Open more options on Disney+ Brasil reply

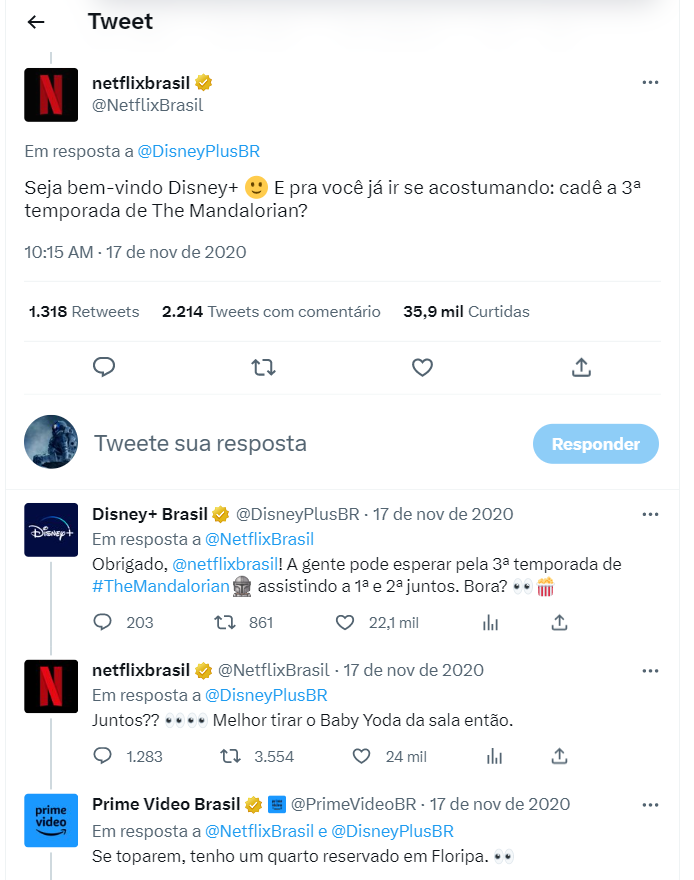[x=650, y=514]
